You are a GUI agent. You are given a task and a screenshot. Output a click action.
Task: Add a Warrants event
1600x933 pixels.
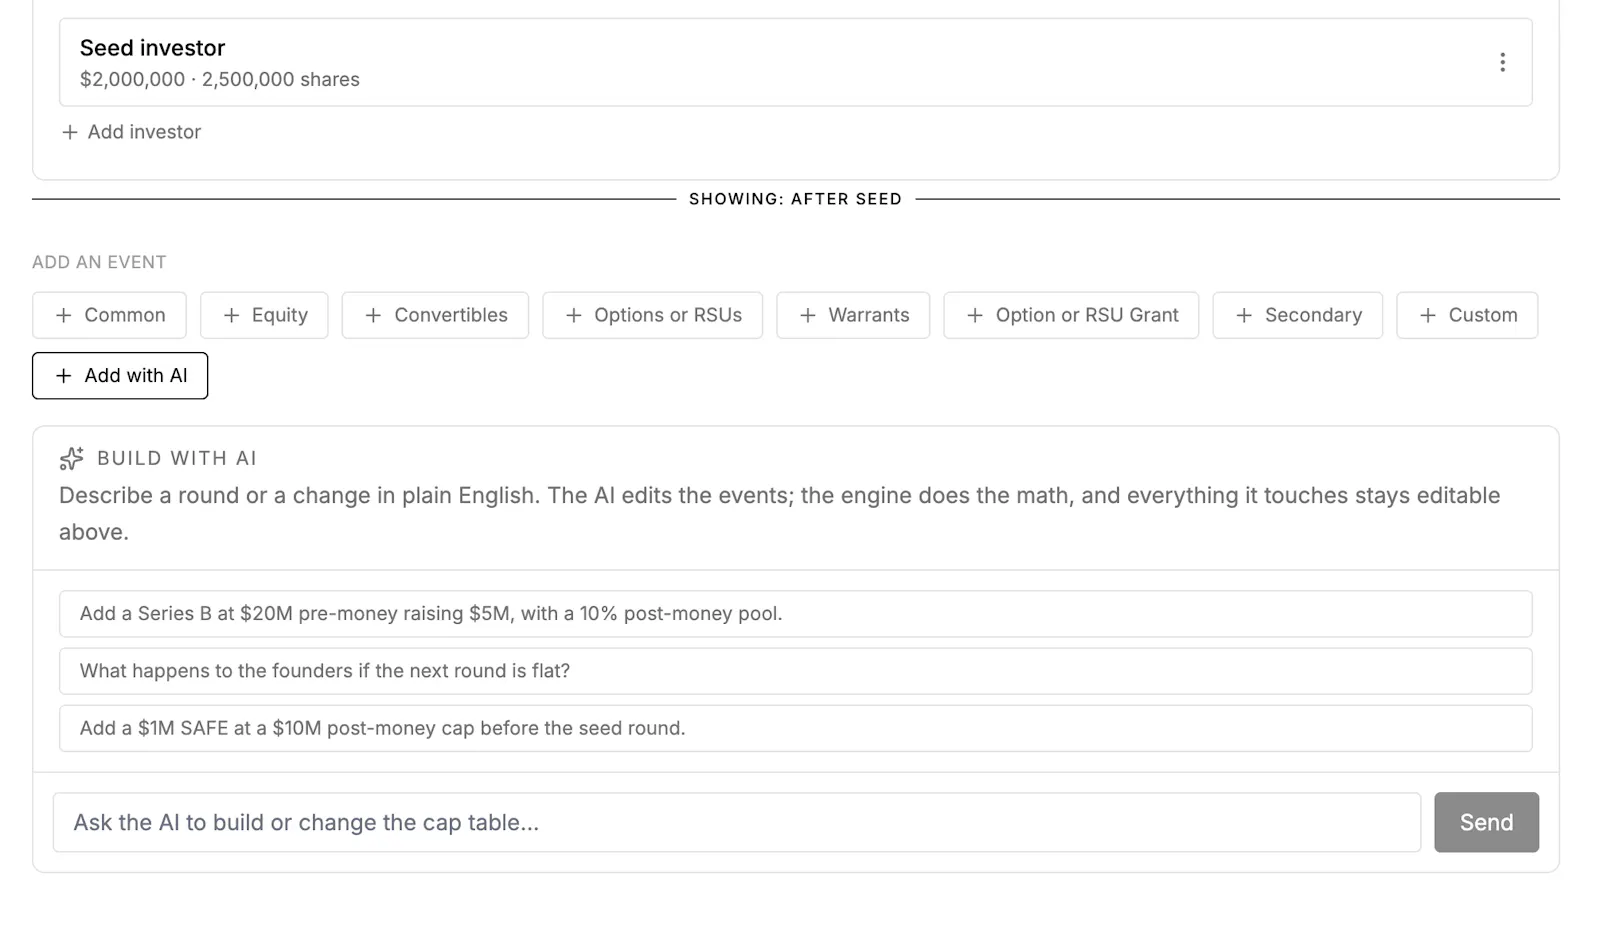coord(853,315)
